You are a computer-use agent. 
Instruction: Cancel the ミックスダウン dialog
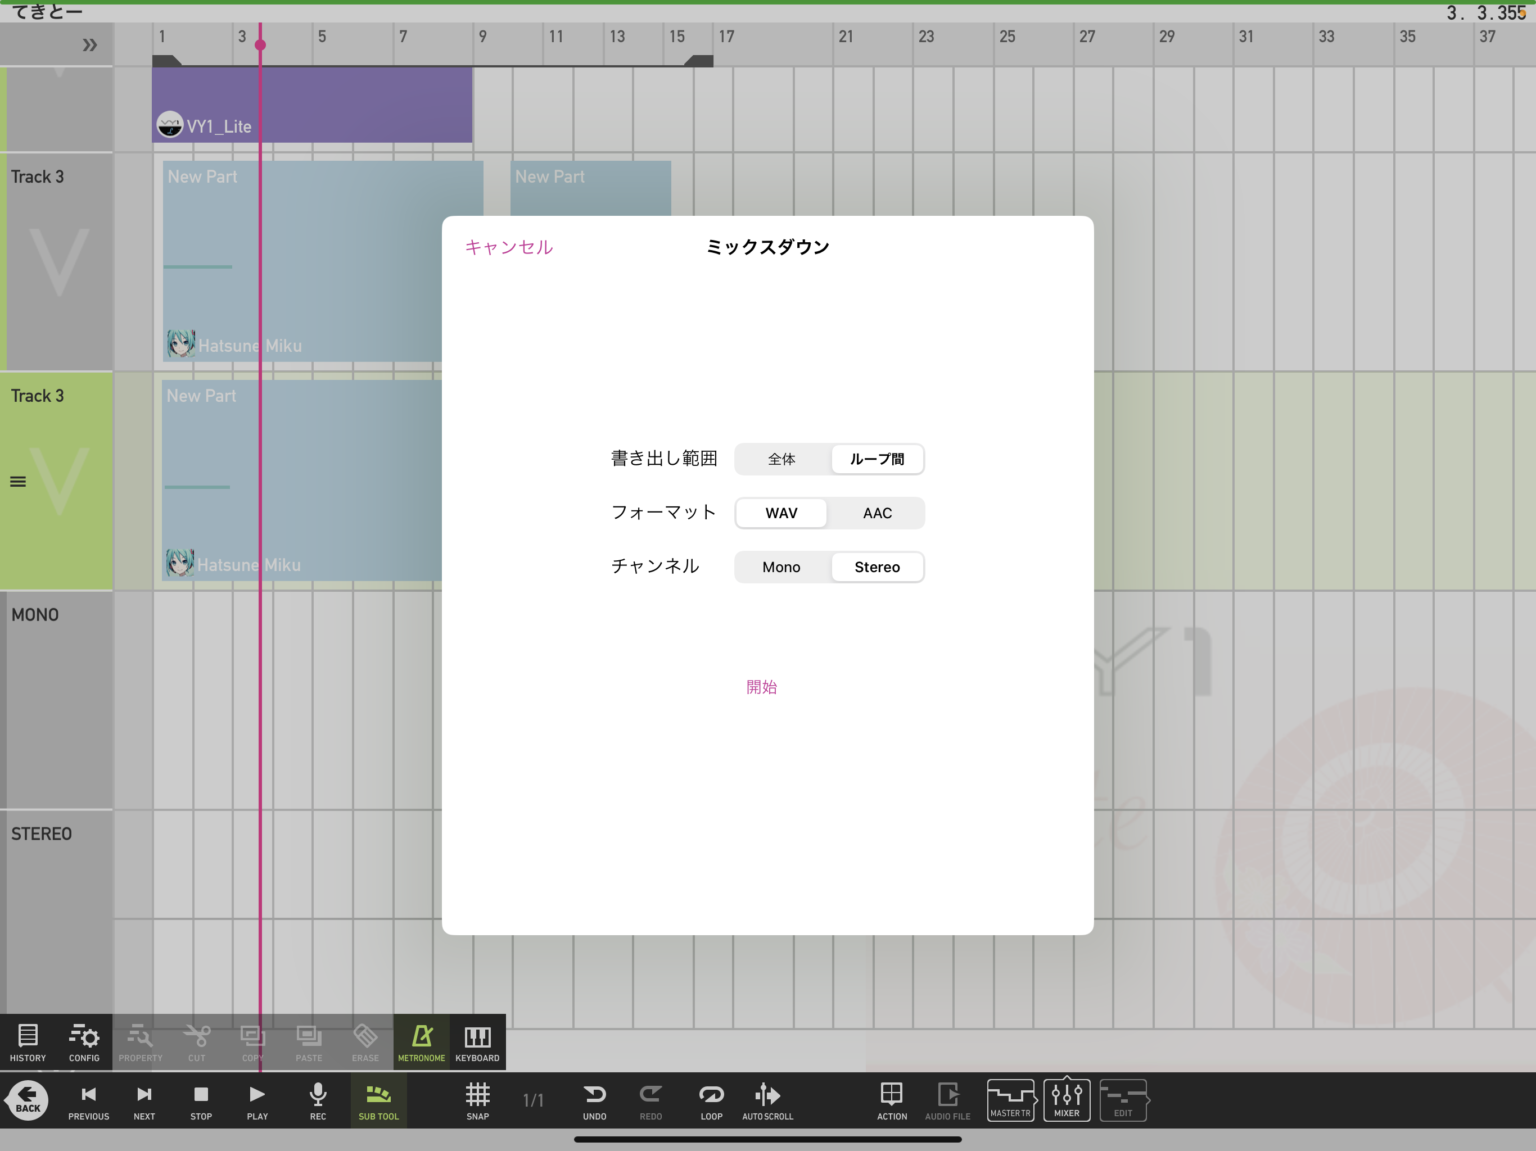(x=508, y=247)
